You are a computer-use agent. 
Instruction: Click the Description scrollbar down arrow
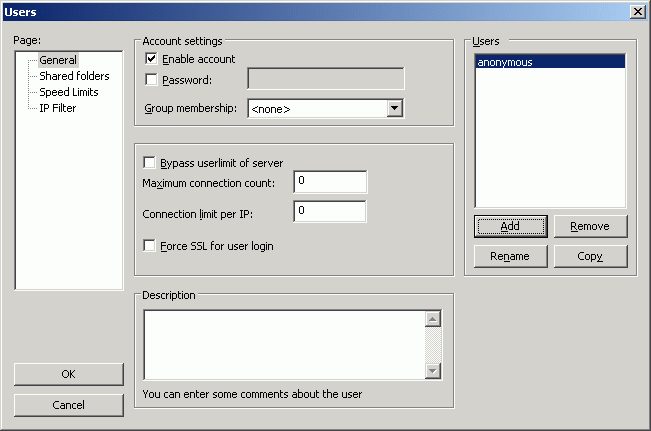point(433,371)
